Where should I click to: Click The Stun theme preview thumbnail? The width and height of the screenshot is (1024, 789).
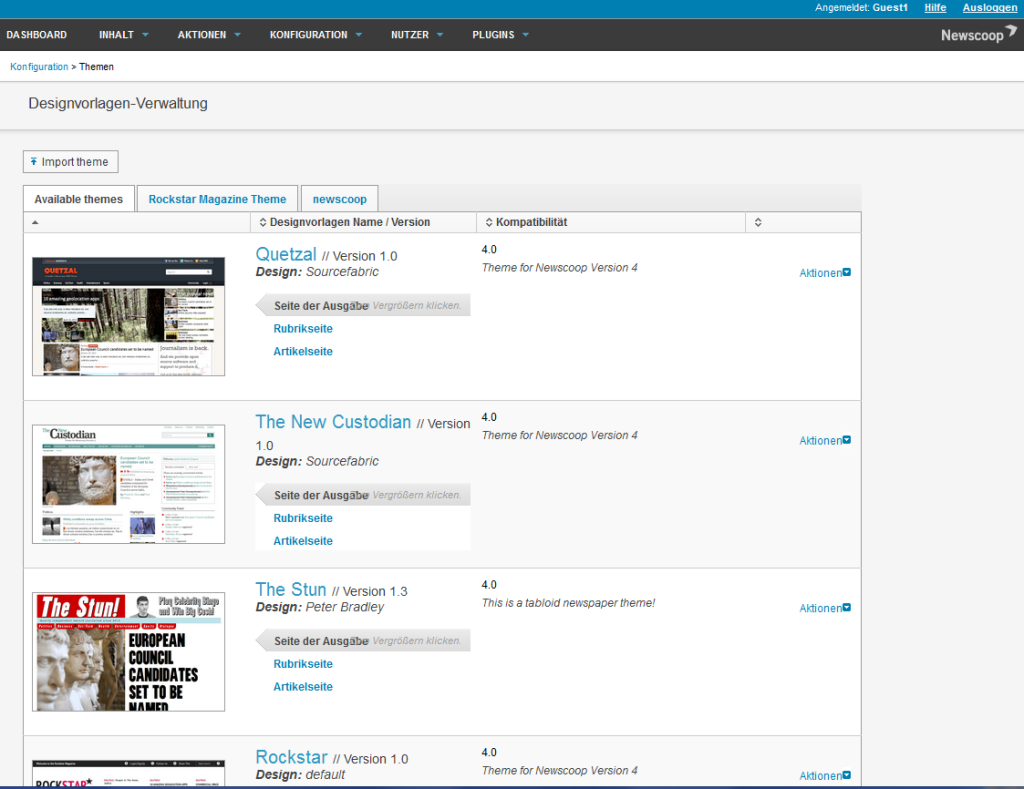coord(128,651)
